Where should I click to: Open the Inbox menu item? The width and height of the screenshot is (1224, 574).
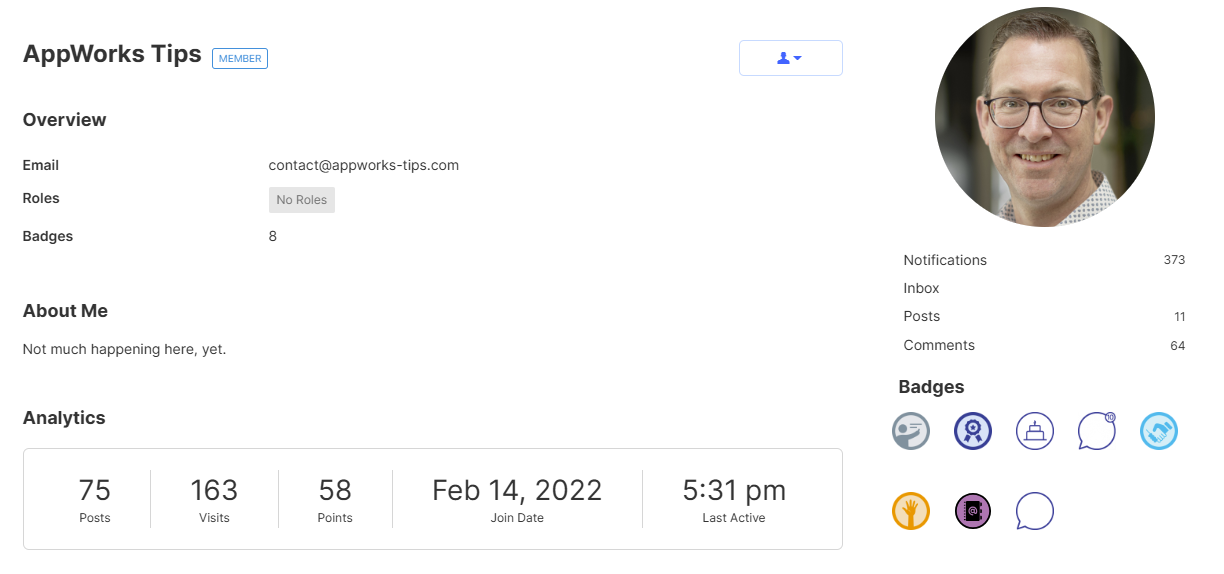(x=921, y=288)
